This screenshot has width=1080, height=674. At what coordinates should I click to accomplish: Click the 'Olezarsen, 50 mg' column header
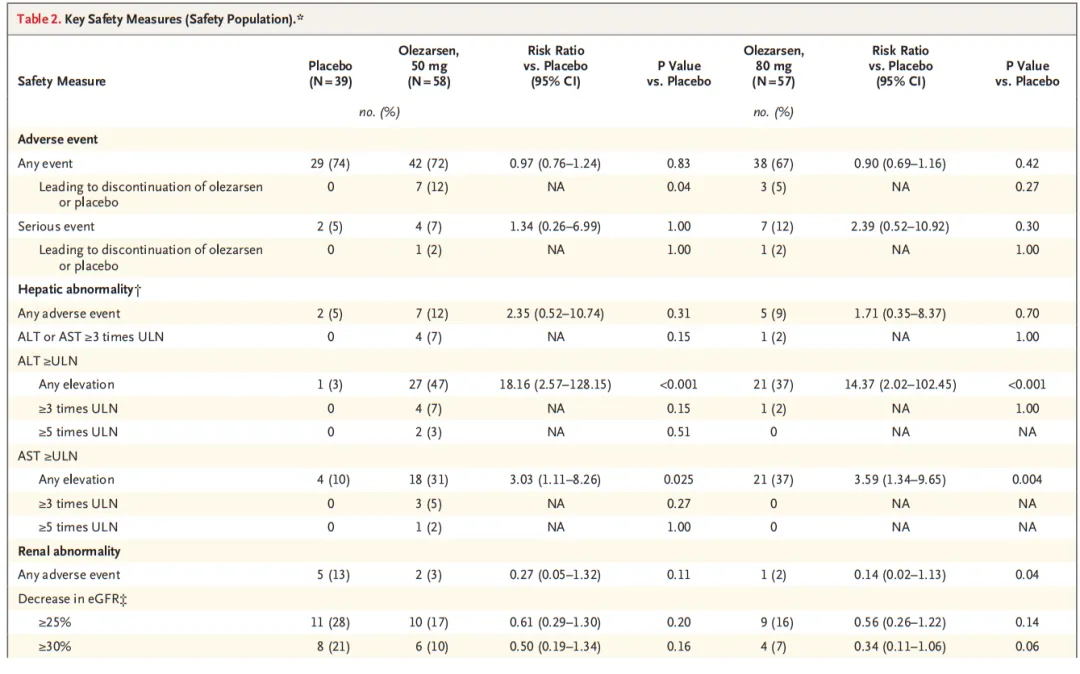pyautogui.click(x=428, y=66)
